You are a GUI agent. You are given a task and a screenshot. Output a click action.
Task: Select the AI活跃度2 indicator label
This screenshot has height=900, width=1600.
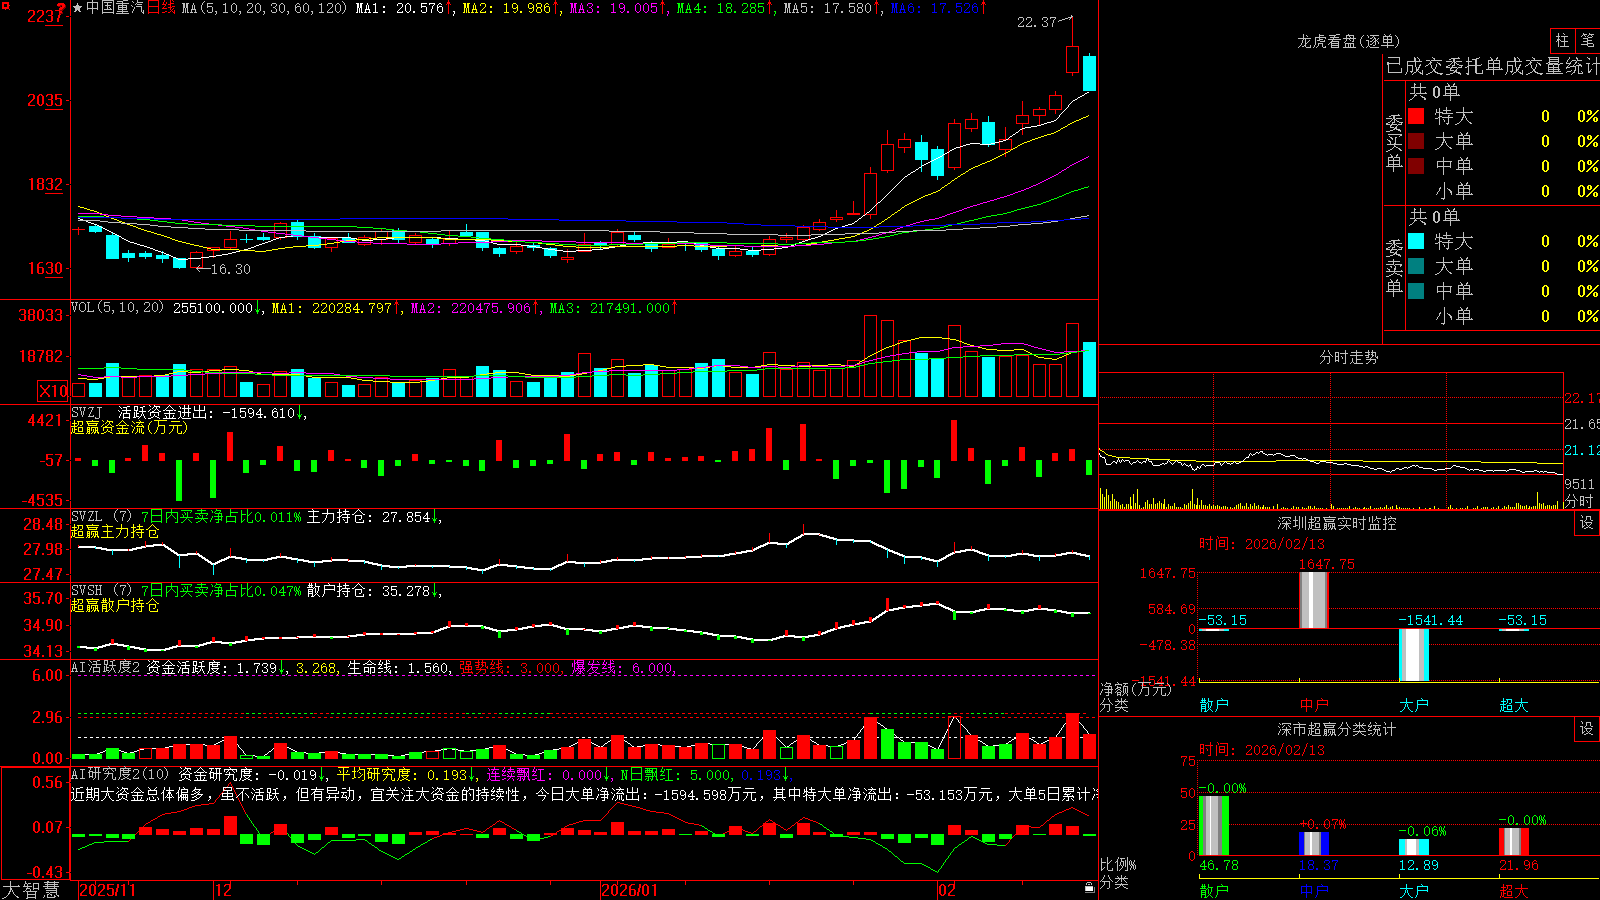click(106, 668)
